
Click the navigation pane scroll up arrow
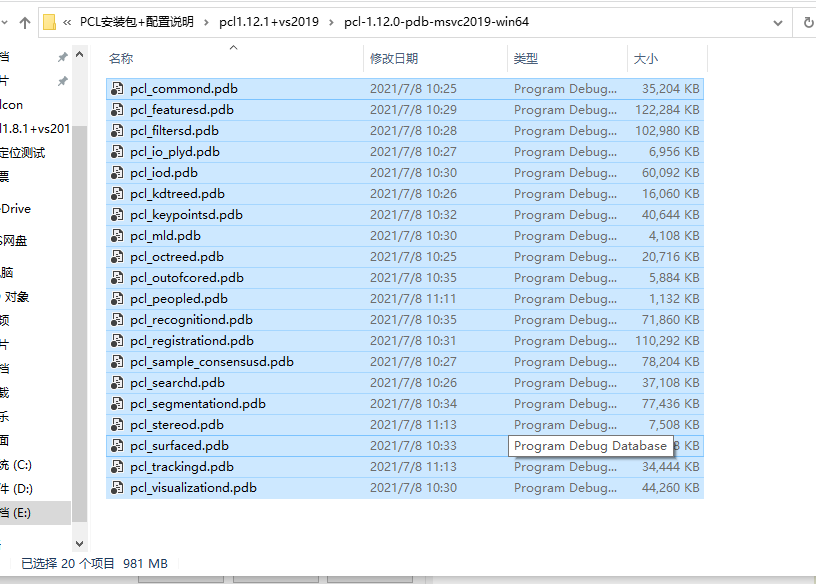pos(80,54)
